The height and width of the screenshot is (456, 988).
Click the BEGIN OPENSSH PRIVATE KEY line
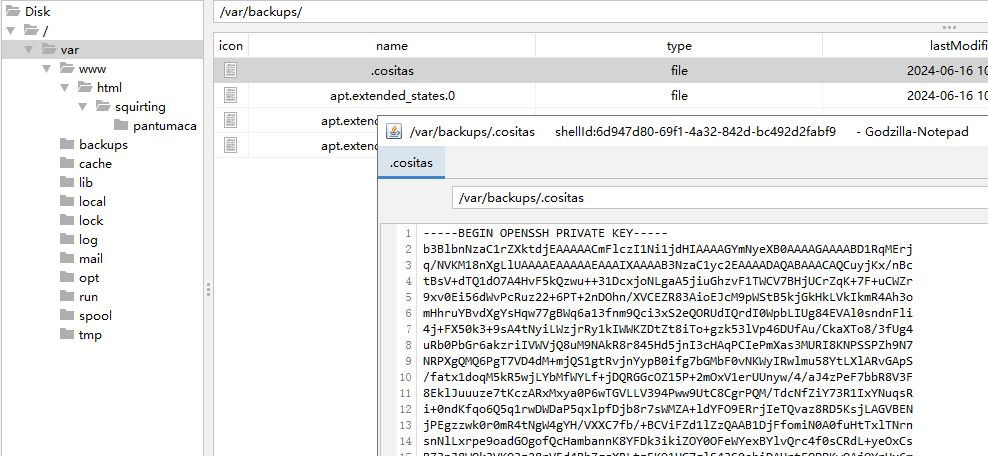546,233
